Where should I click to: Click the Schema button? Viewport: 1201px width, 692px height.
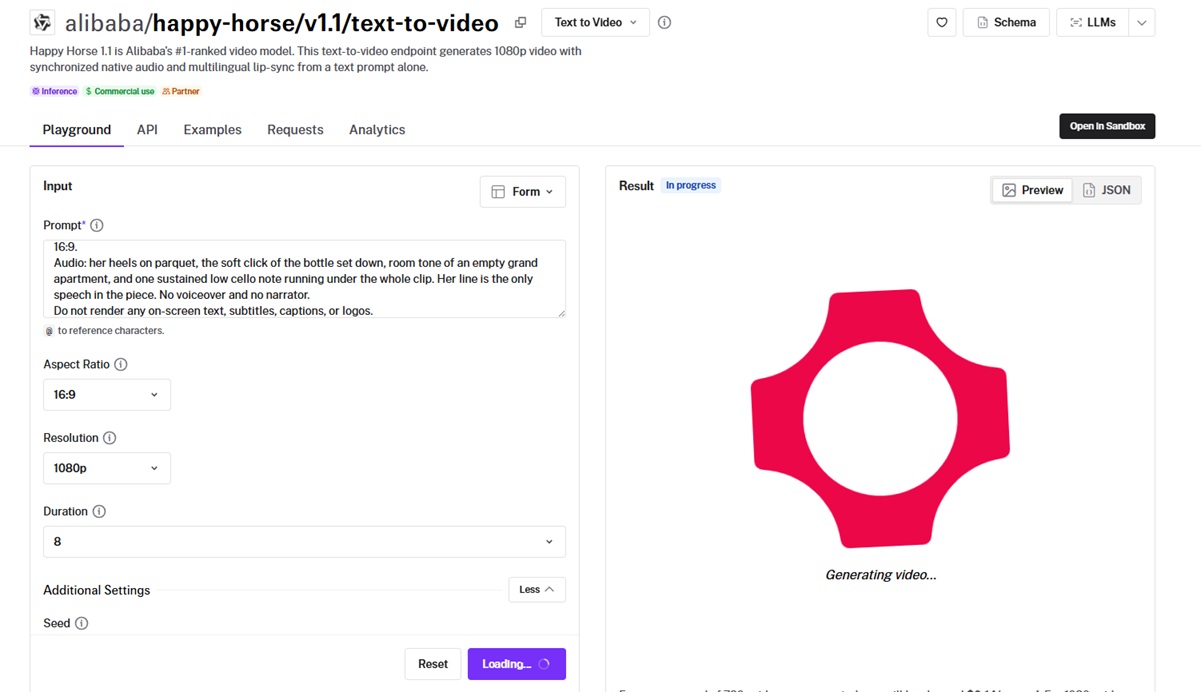1006,22
